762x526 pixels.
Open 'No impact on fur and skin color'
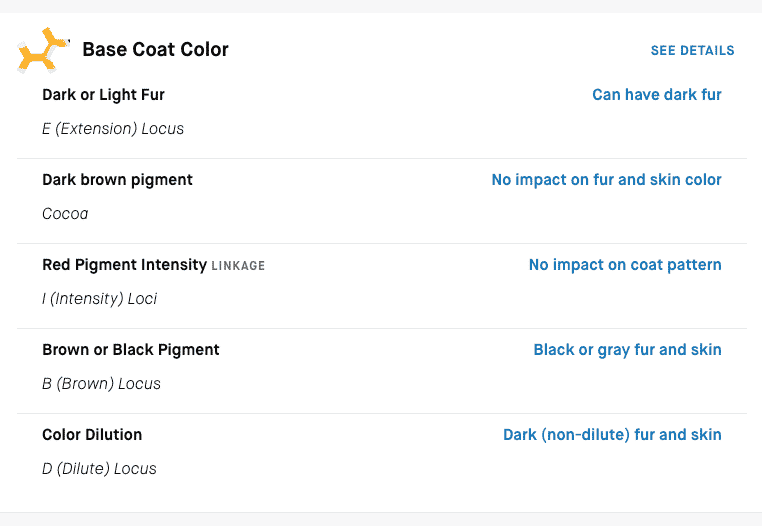click(606, 179)
